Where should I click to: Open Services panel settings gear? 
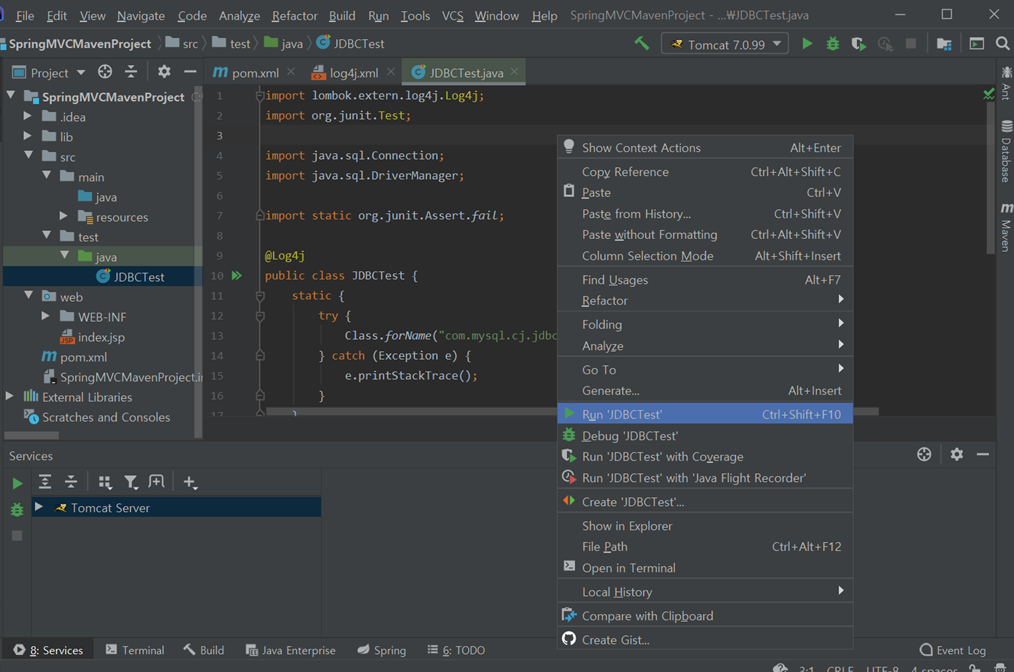click(x=956, y=454)
